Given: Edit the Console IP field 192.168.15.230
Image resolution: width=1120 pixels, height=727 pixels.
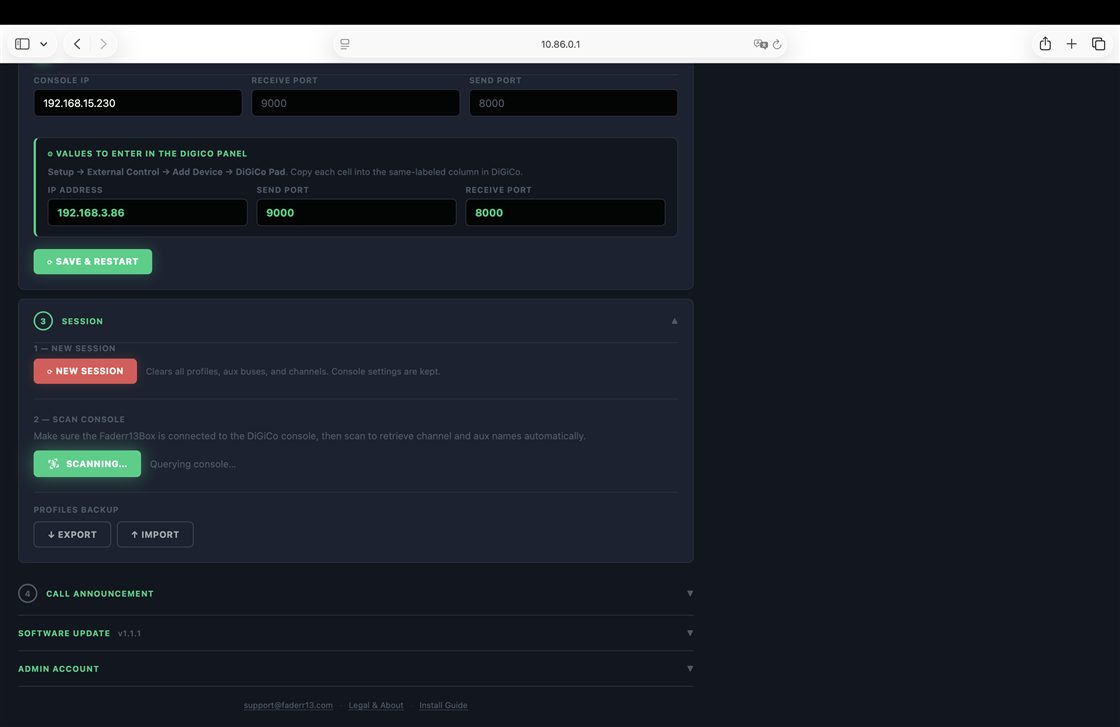Looking at the screenshot, I should pyautogui.click(x=138, y=103).
